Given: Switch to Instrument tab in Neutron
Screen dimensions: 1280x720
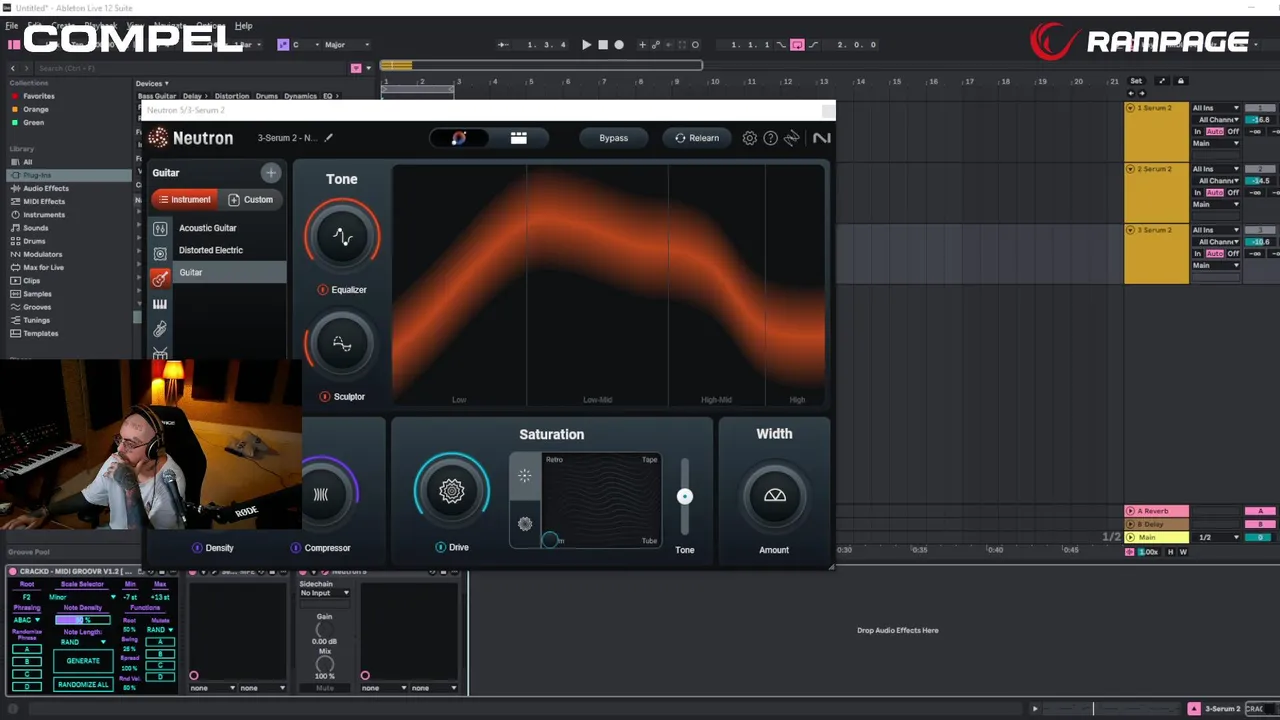Looking at the screenshot, I should [x=185, y=199].
